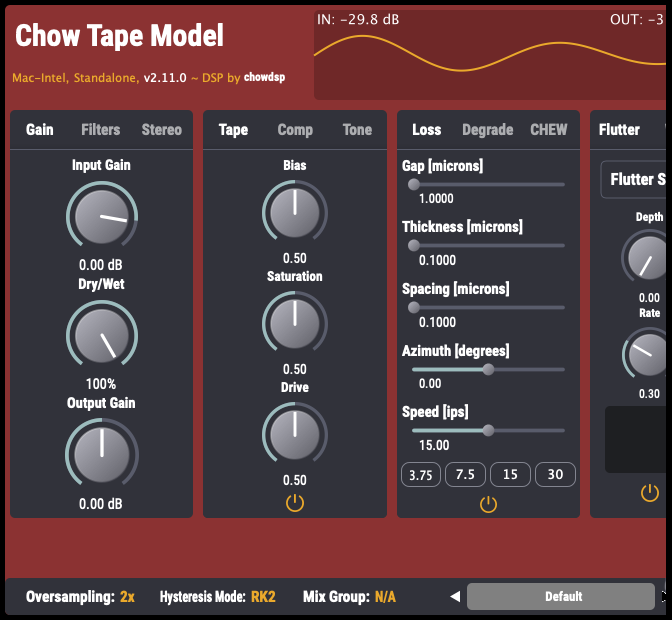The width and height of the screenshot is (672, 620).
Task: Click the Speed [ips] slider handle
Action: tap(488, 431)
